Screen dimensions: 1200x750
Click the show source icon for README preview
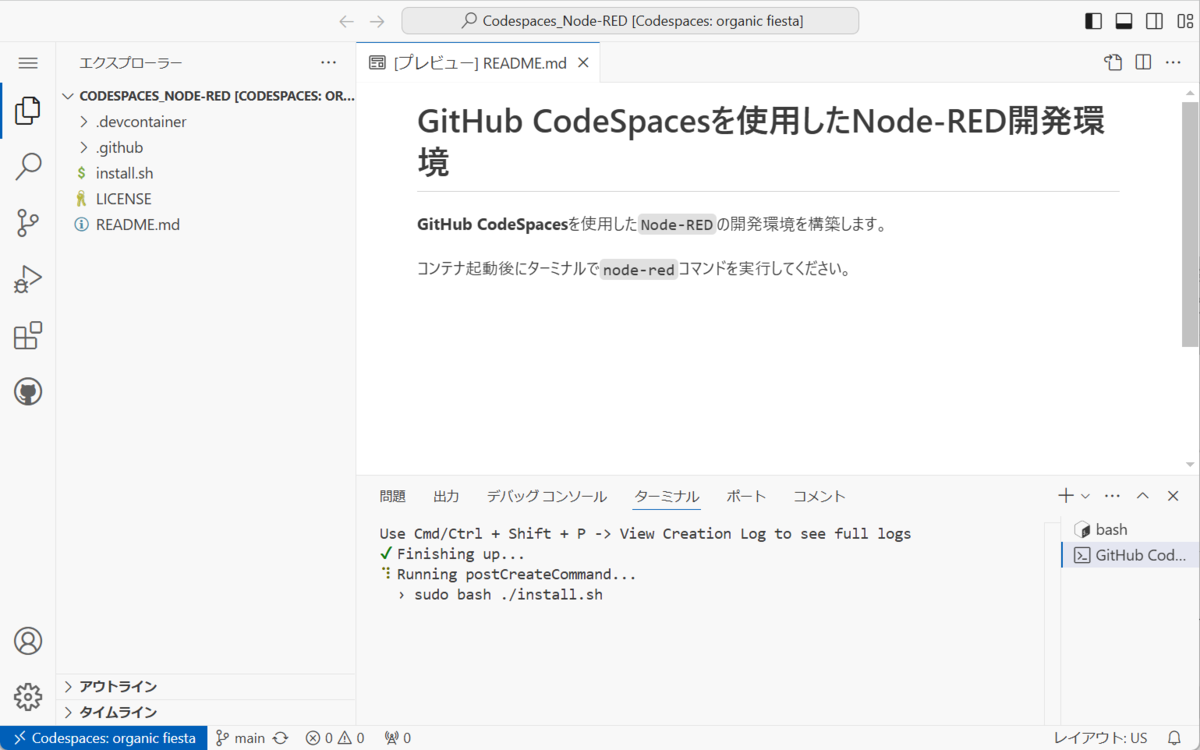1113,63
